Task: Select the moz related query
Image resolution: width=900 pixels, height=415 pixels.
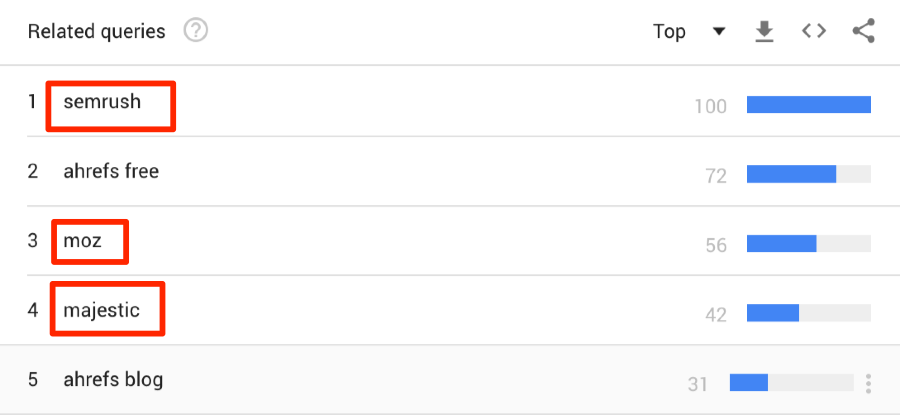Action: pyautogui.click(x=82, y=241)
